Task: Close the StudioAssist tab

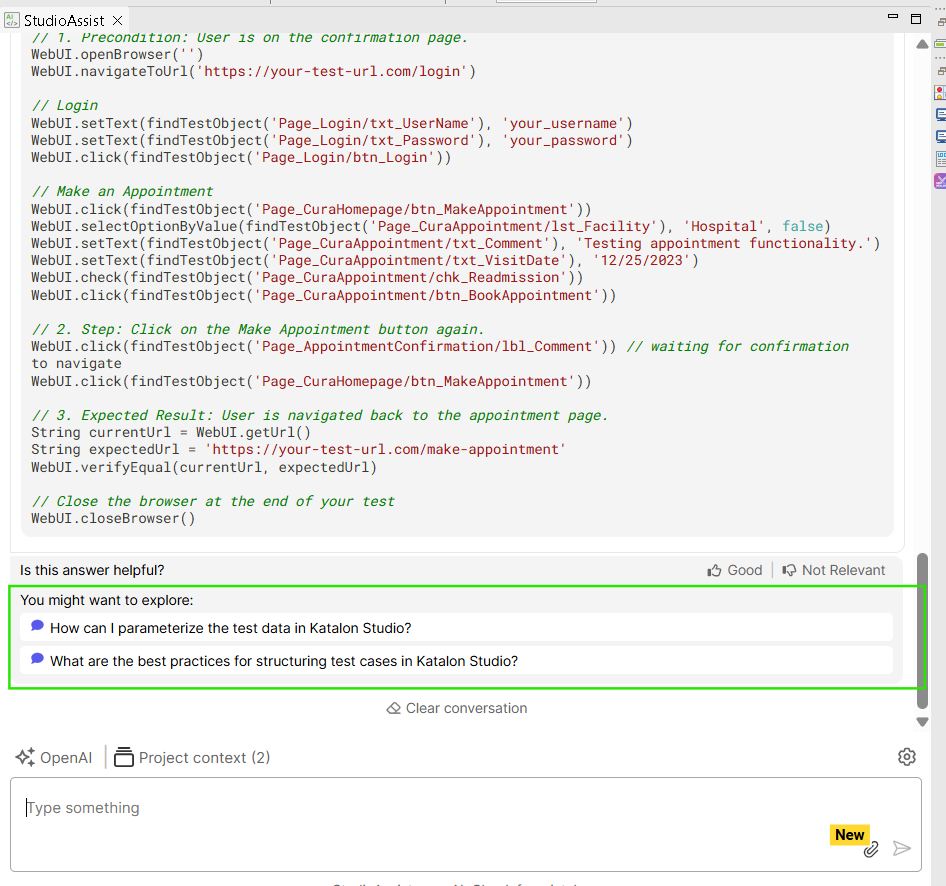Action: [x=118, y=21]
